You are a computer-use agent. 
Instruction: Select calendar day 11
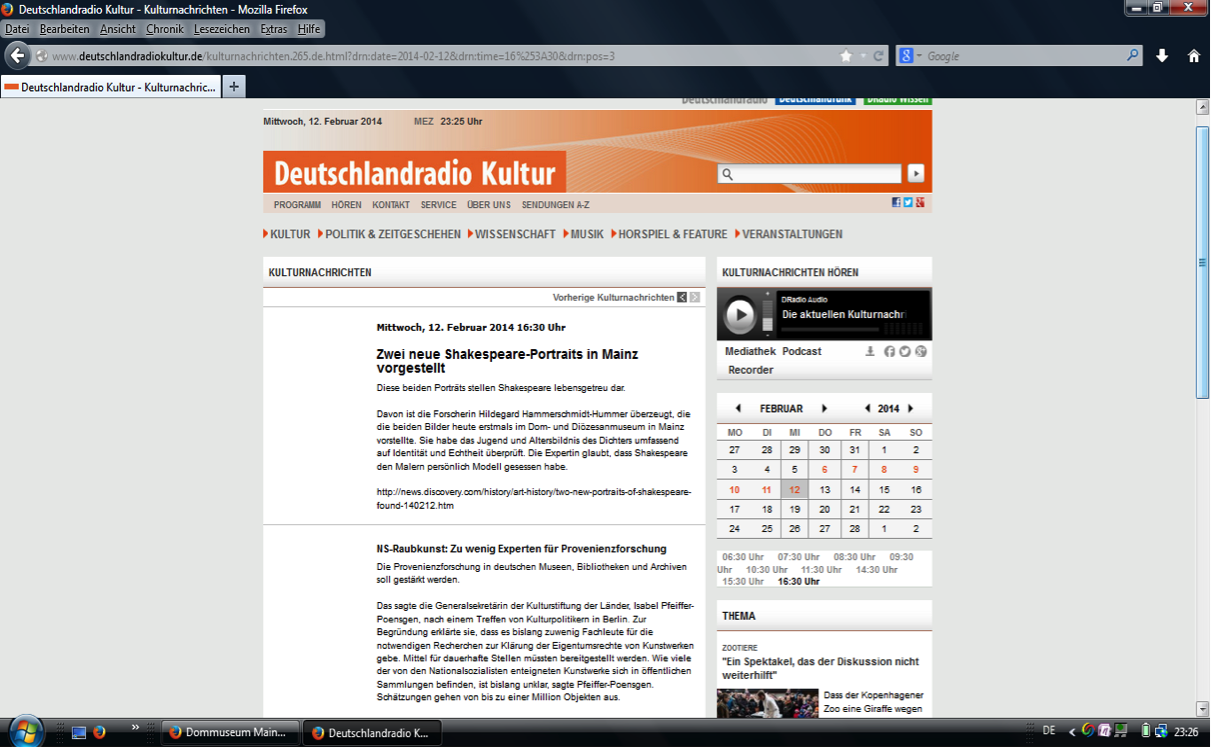click(x=767, y=490)
